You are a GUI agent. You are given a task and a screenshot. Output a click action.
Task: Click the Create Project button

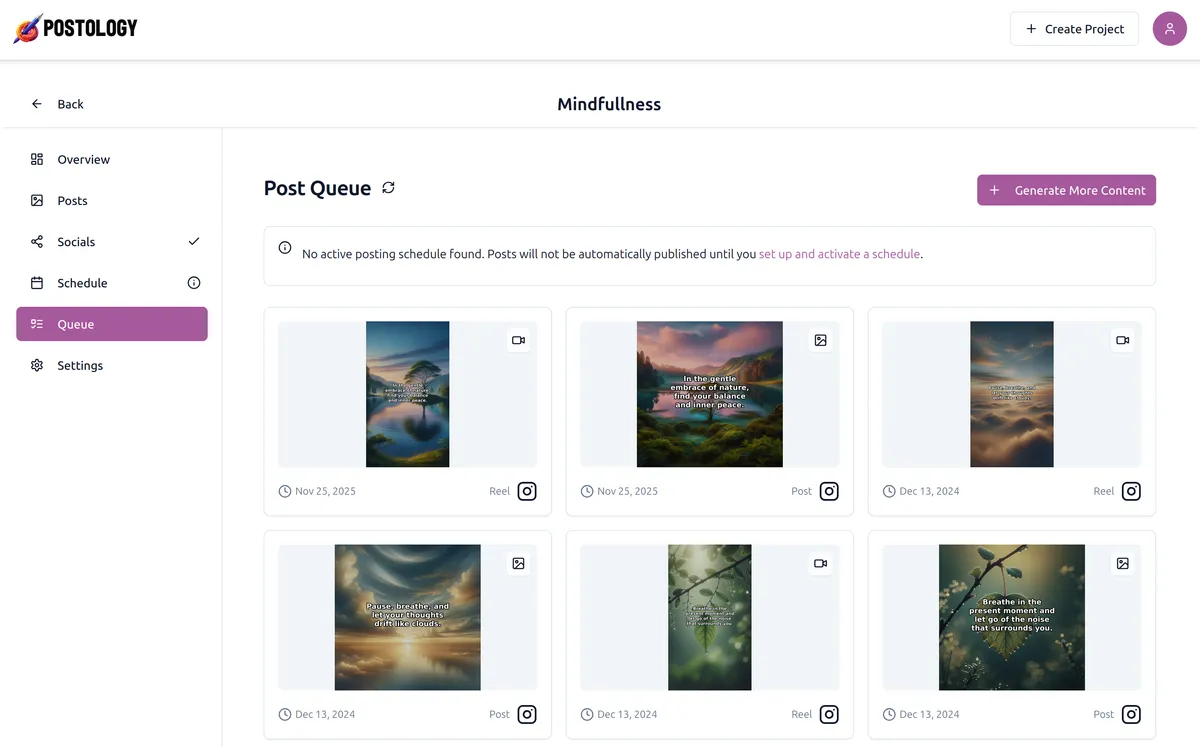click(x=1074, y=29)
